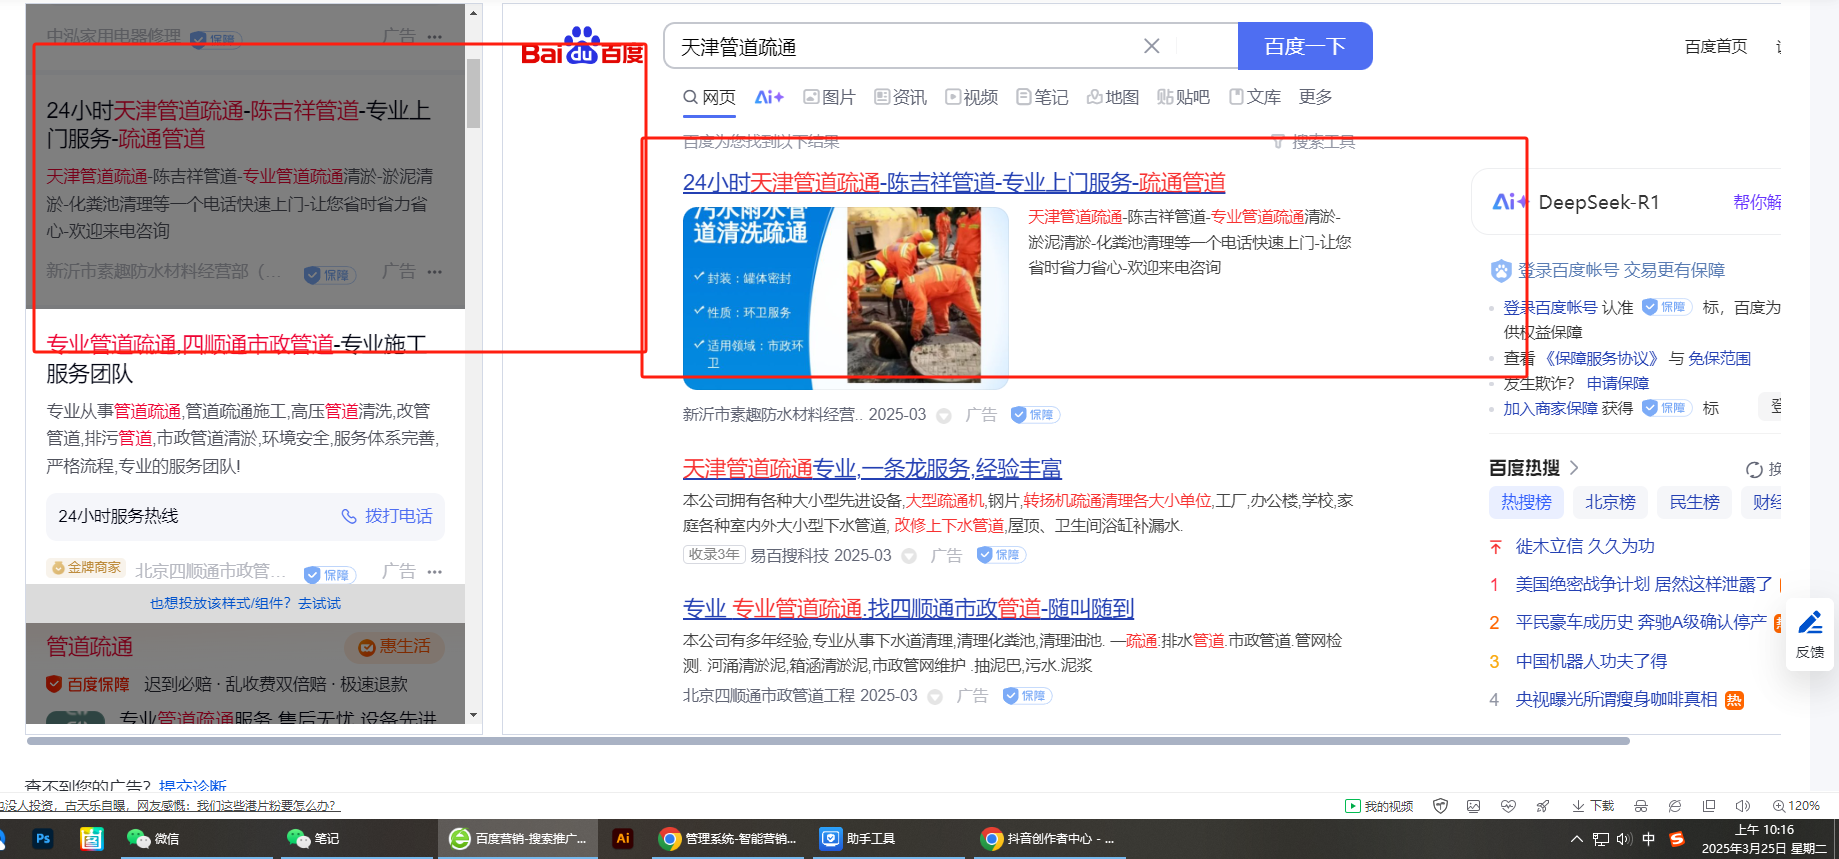Click the 保障 badge beside 易百搜科技
This screenshot has height=859, width=1839.
(1001, 555)
